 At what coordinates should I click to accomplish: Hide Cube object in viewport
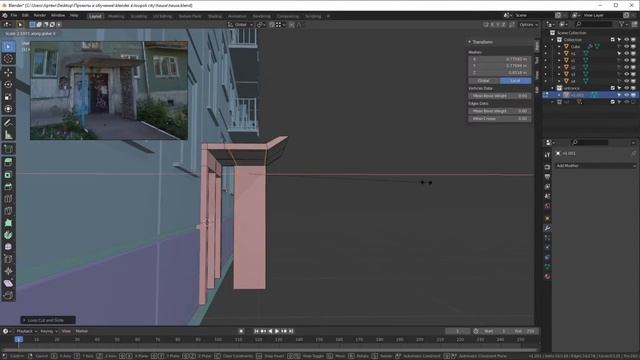click(626, 47)
